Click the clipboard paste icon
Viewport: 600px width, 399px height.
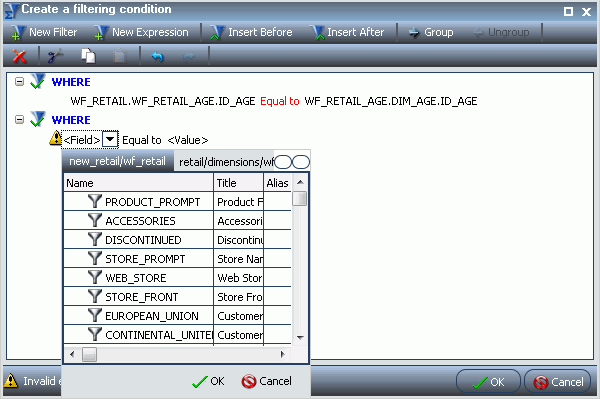point(120,56)
